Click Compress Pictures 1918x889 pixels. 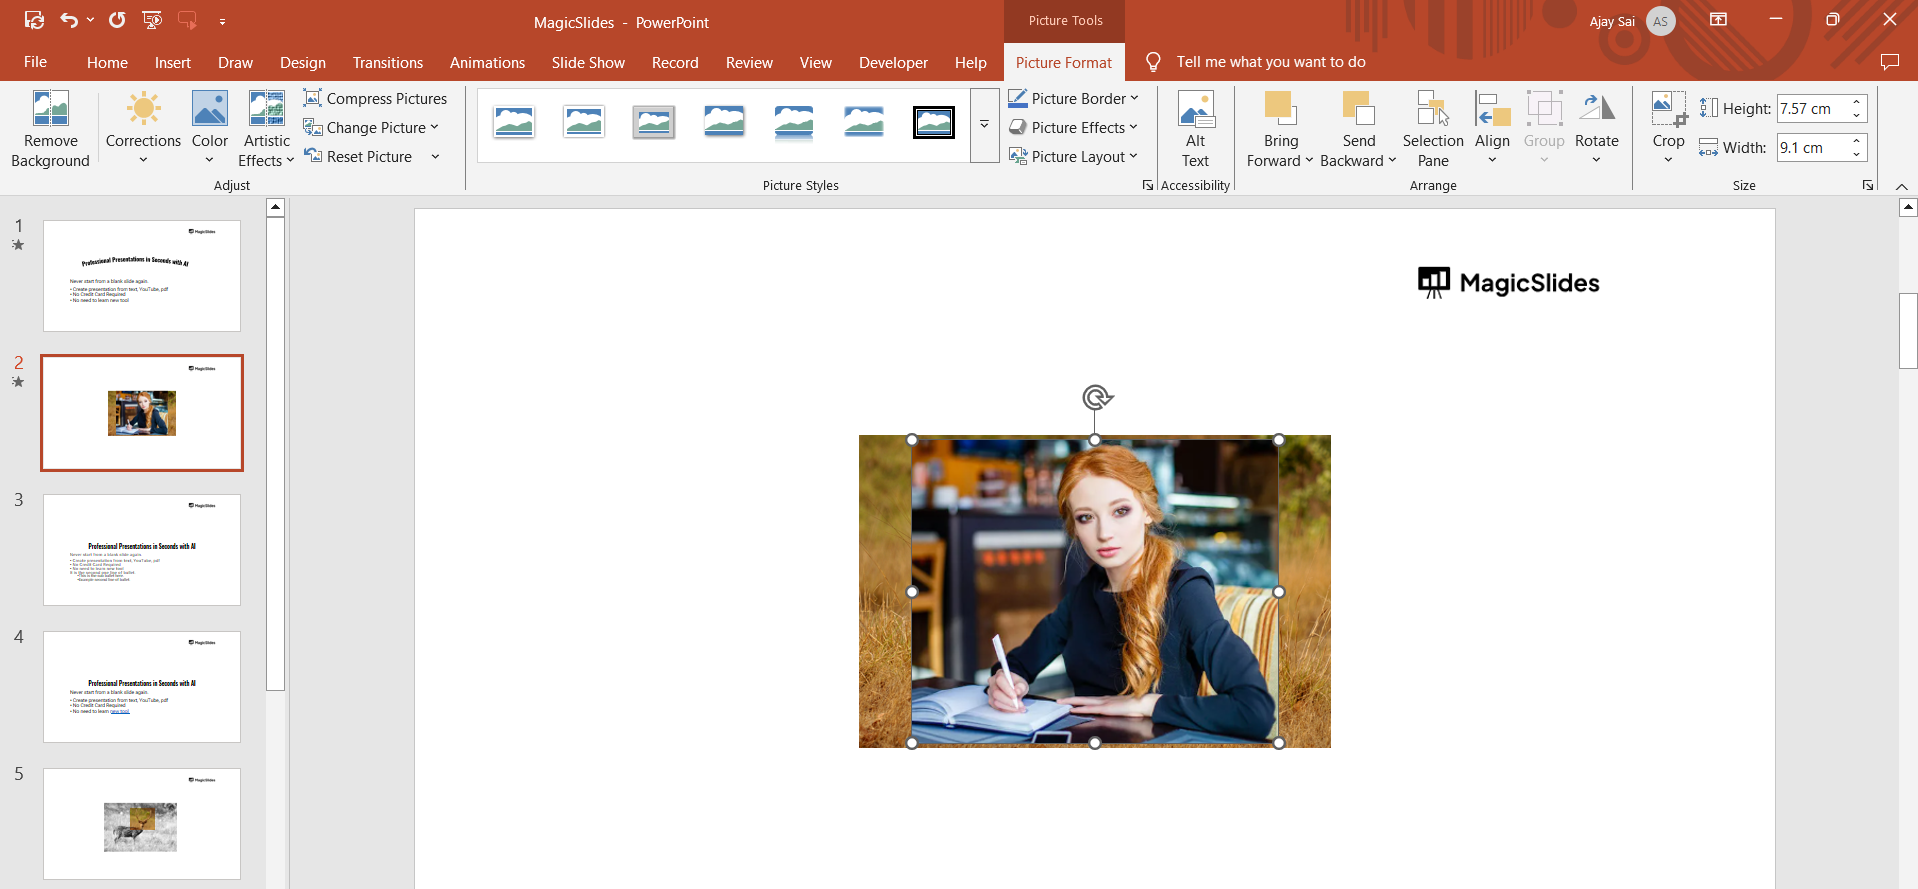(375, 98)
